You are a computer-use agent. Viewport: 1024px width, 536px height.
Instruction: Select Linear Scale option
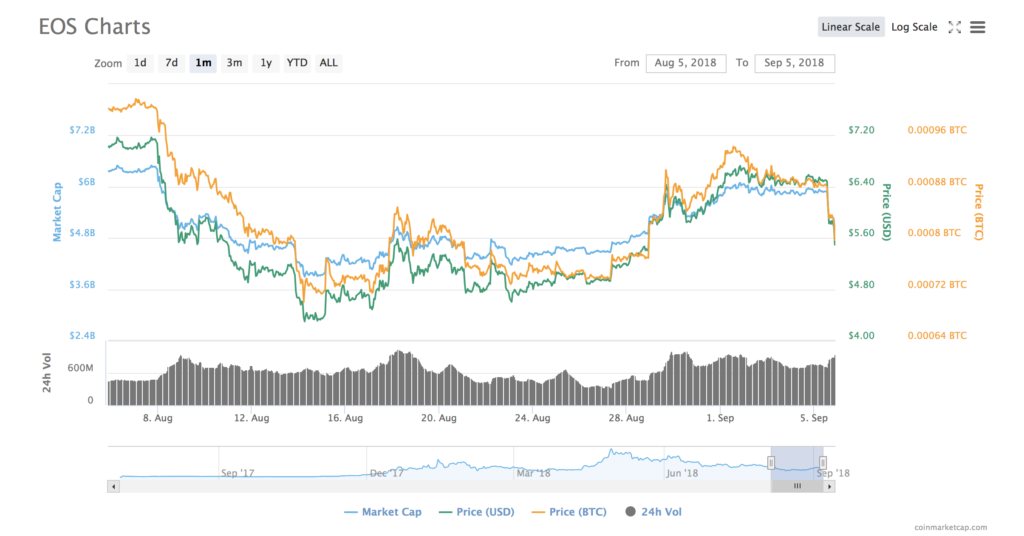tap(851, 27)
